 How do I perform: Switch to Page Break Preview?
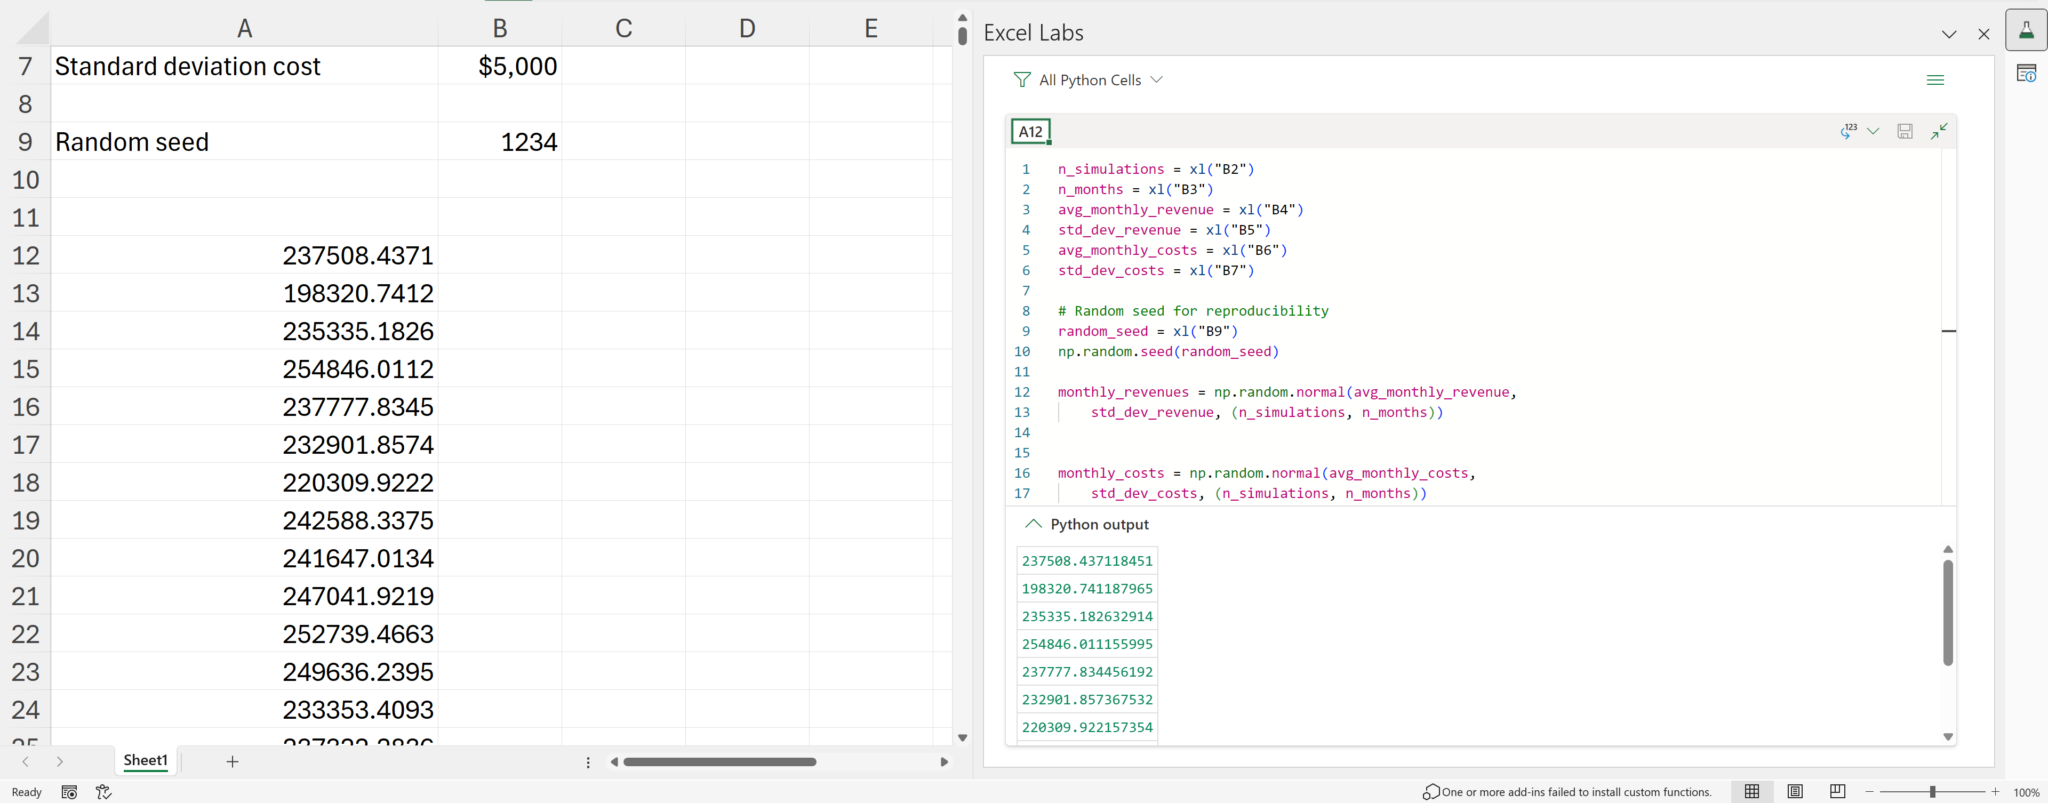1837,792
